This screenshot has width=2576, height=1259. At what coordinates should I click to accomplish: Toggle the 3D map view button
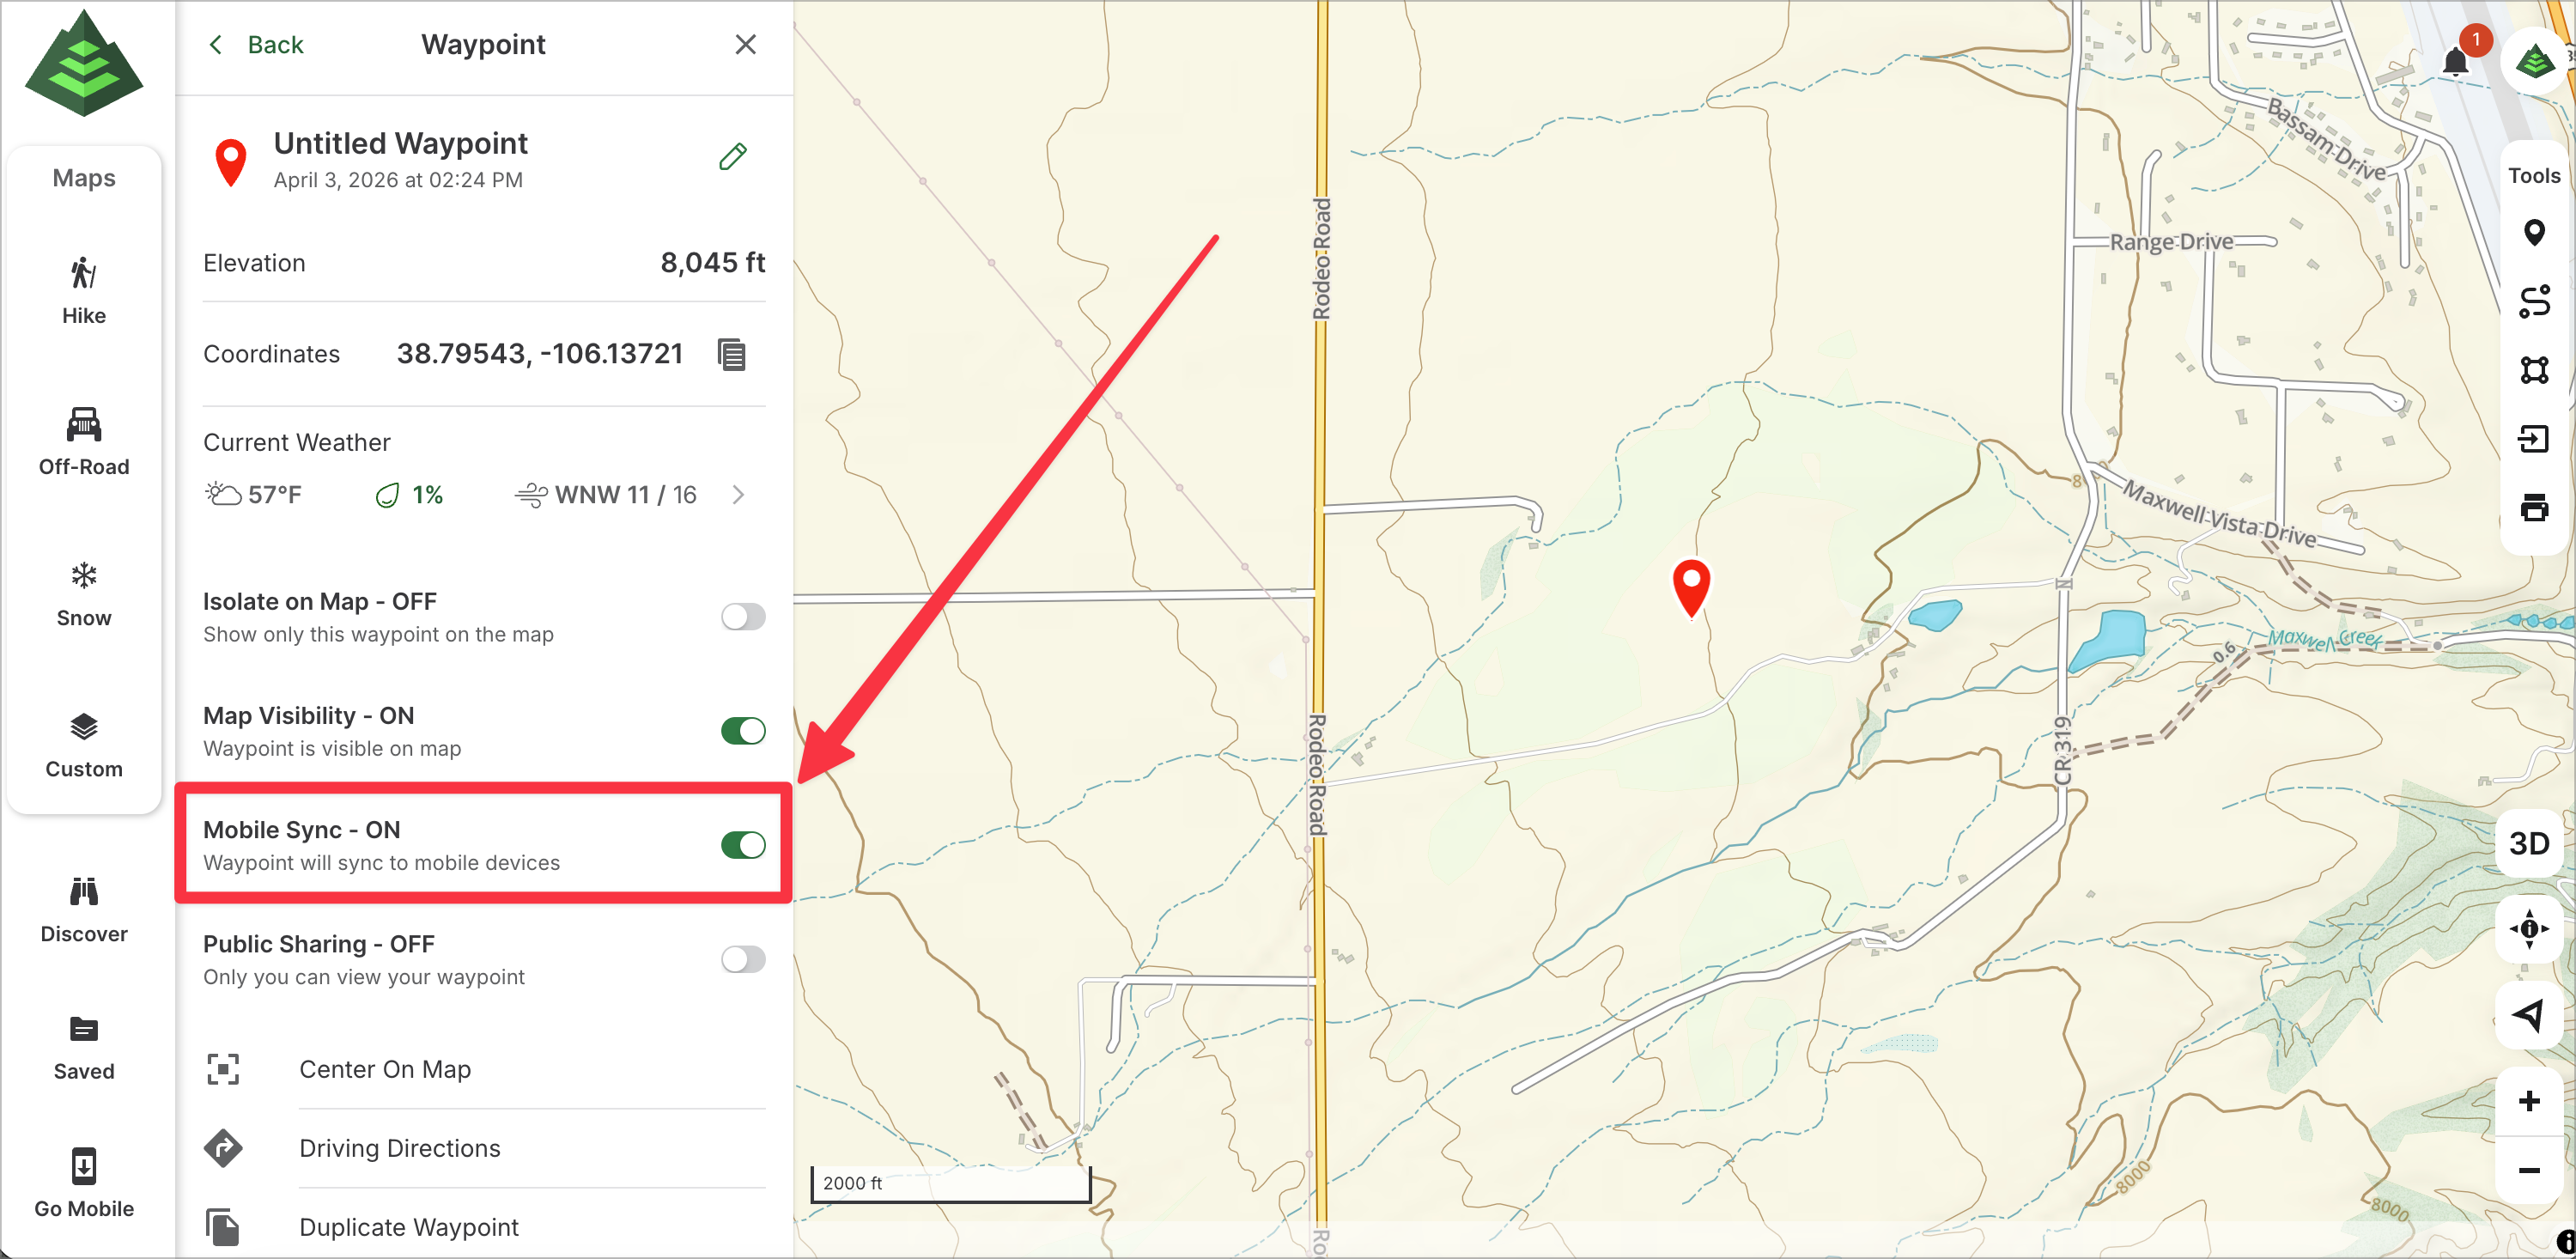[2528, 843]
